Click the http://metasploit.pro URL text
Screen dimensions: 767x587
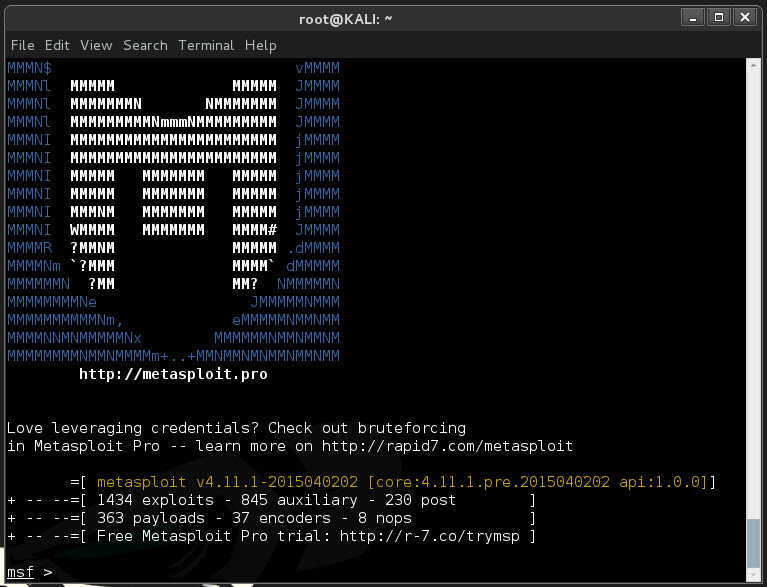coord(173,374)
